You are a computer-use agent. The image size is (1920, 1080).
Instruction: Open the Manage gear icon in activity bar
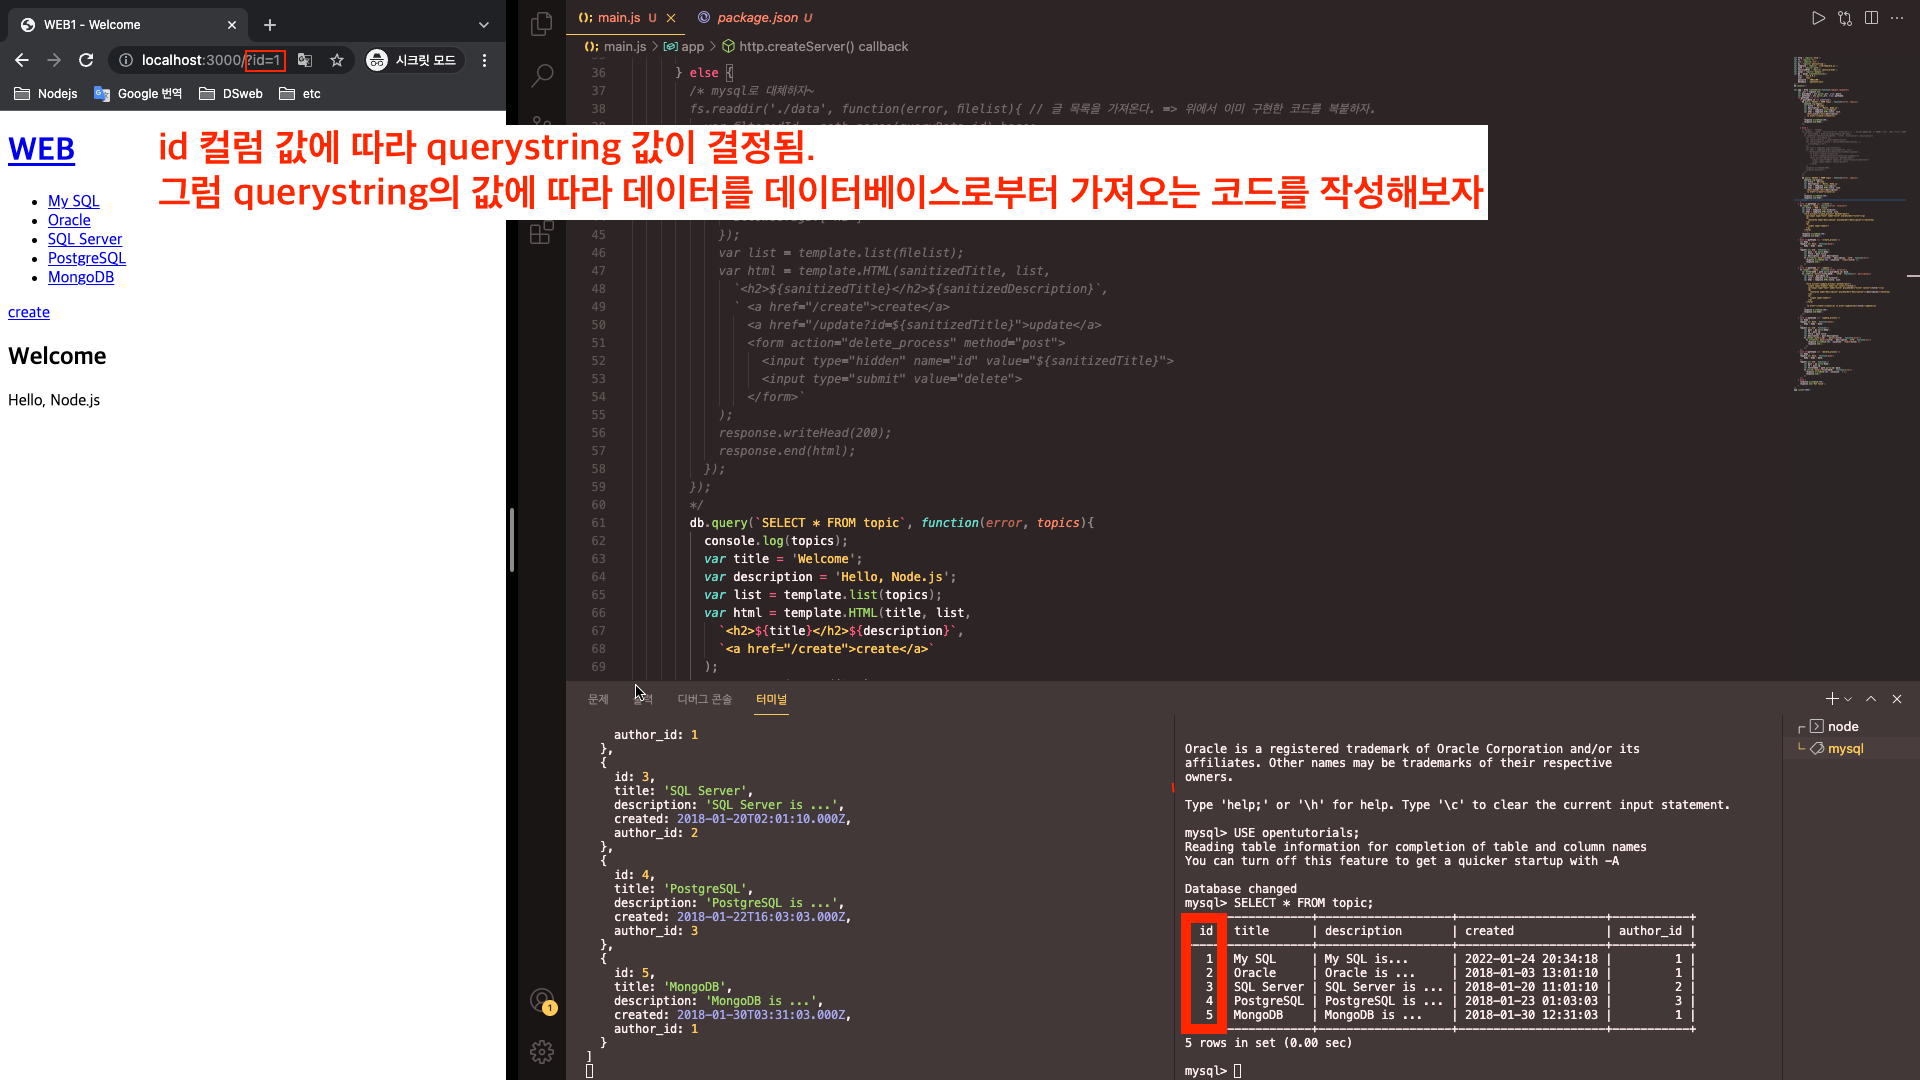[541, 1051]
